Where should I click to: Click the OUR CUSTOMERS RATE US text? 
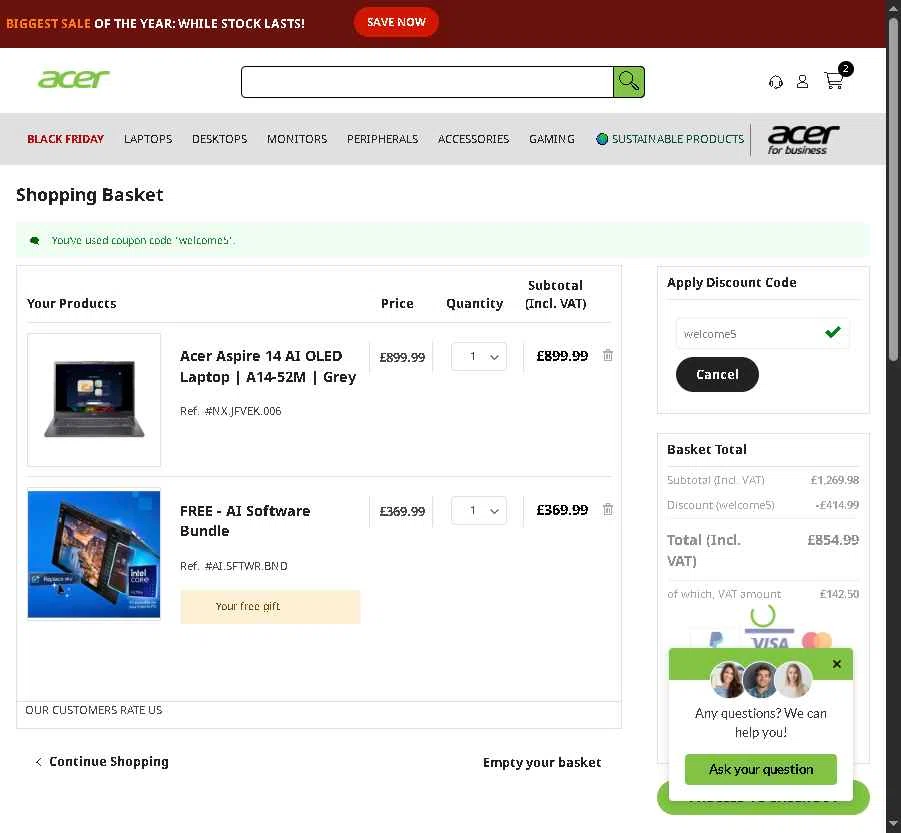click(94, 710)
